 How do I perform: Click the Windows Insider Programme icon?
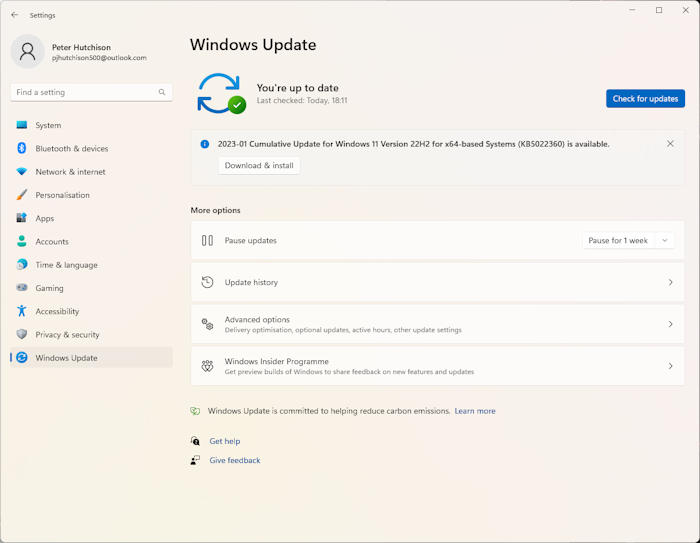point(207,366)
